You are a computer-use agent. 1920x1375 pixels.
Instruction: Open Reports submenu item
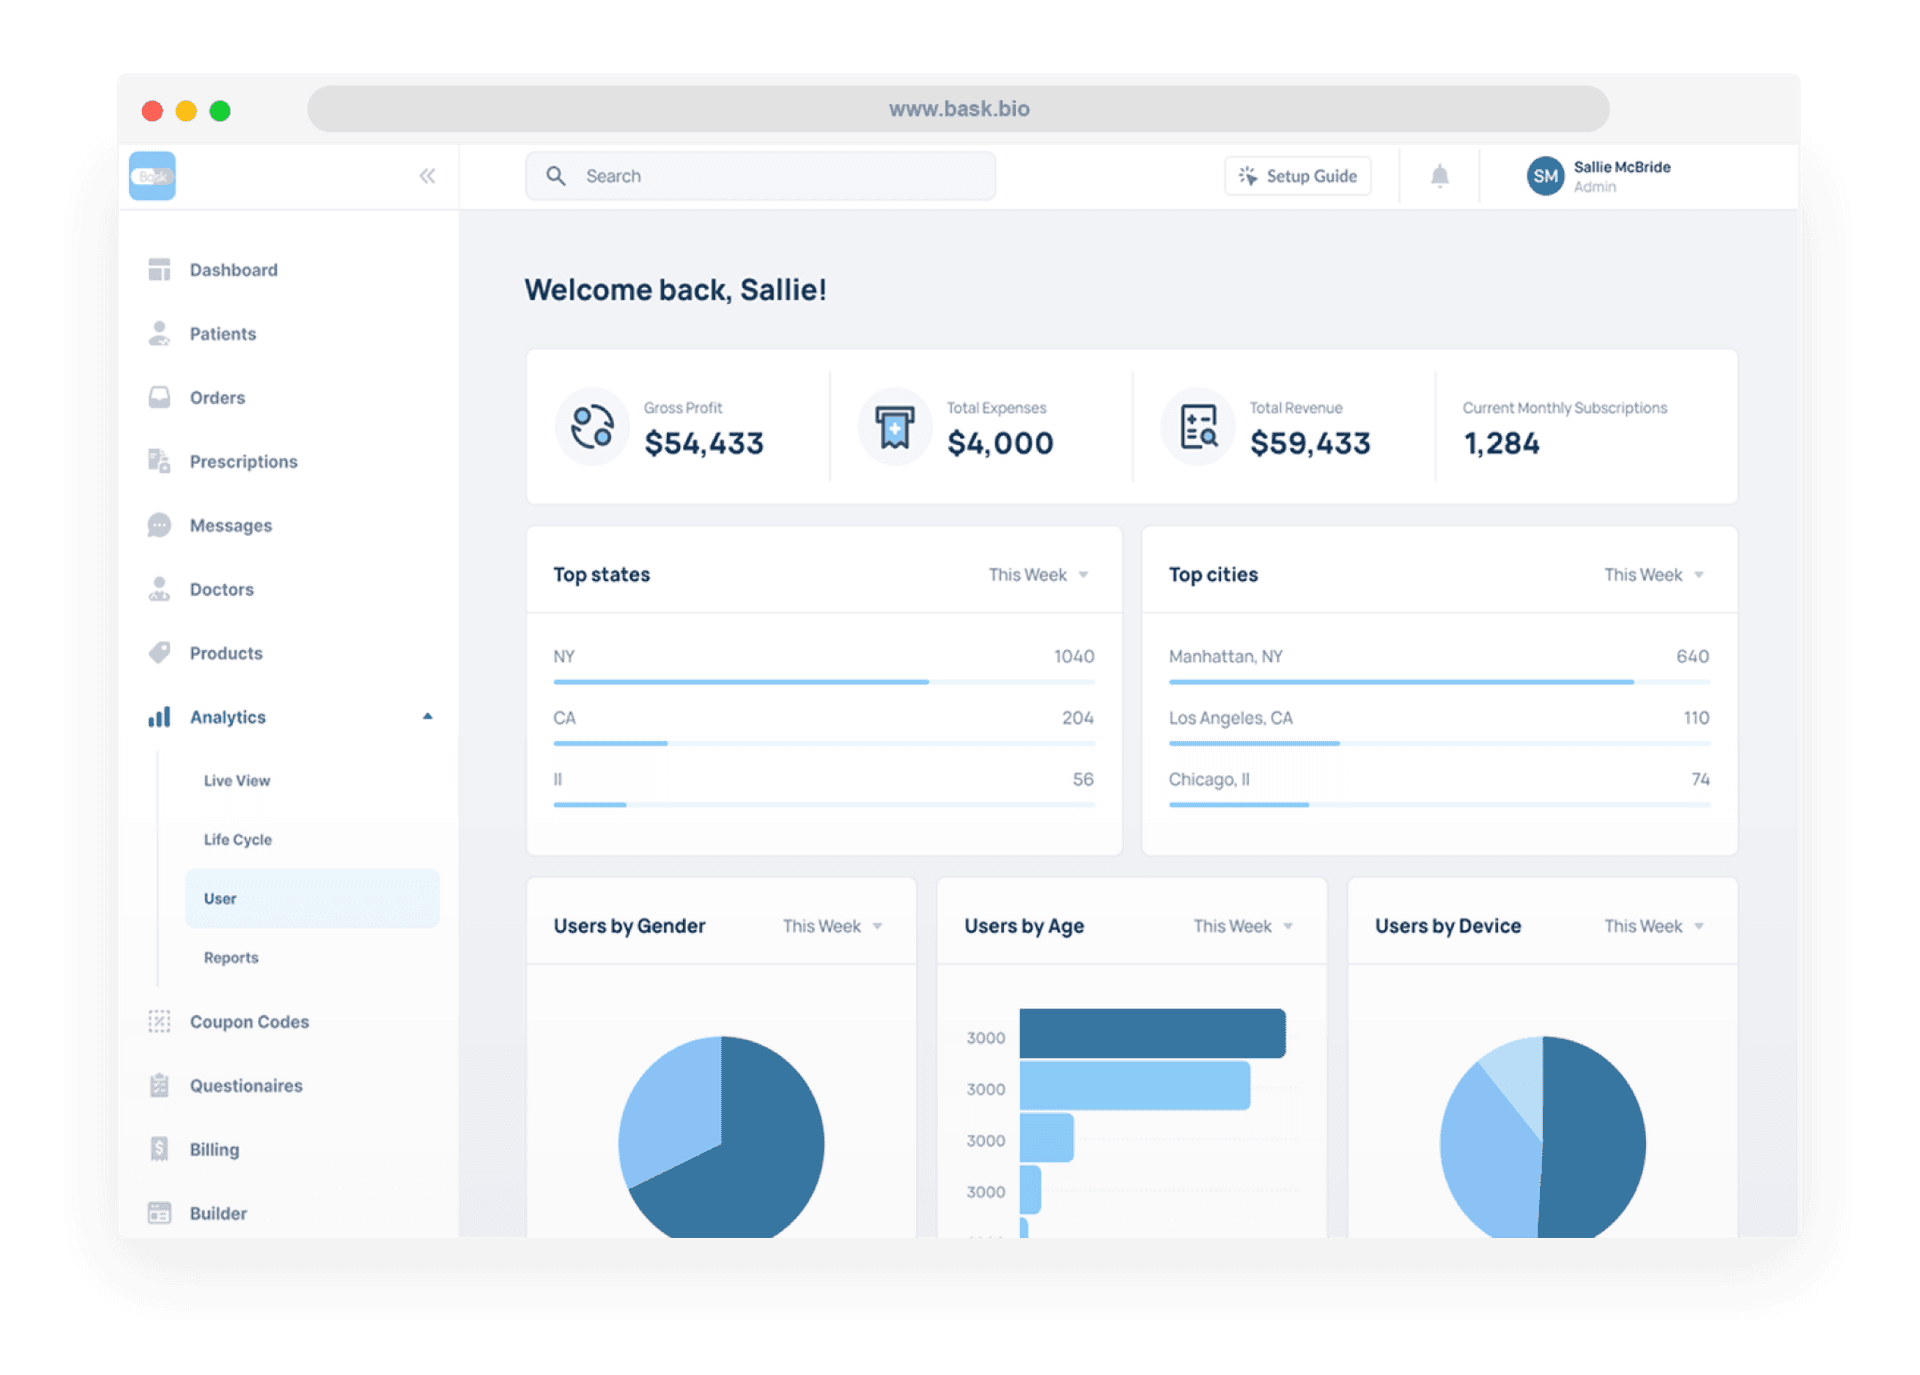(x=231, y=958)
